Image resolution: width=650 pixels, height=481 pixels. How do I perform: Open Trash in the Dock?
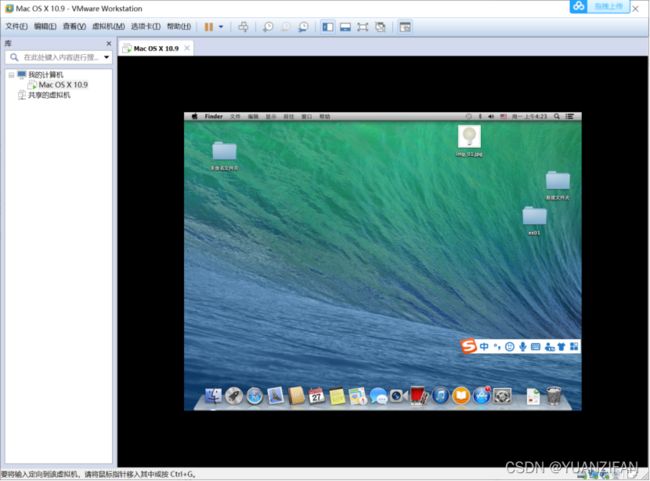[x=554, y=396]
